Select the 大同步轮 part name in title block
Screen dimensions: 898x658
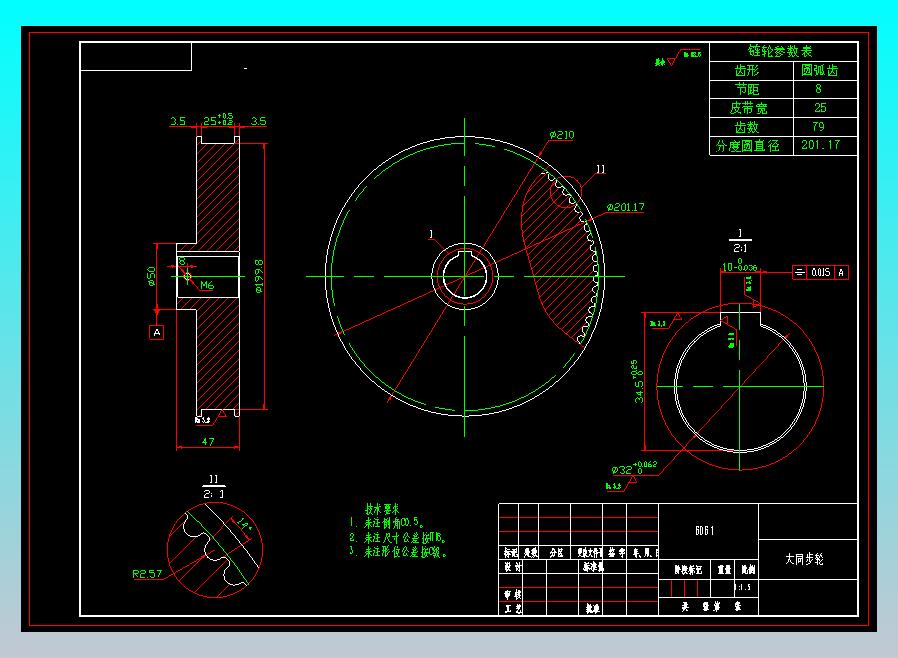pos(804,559)
